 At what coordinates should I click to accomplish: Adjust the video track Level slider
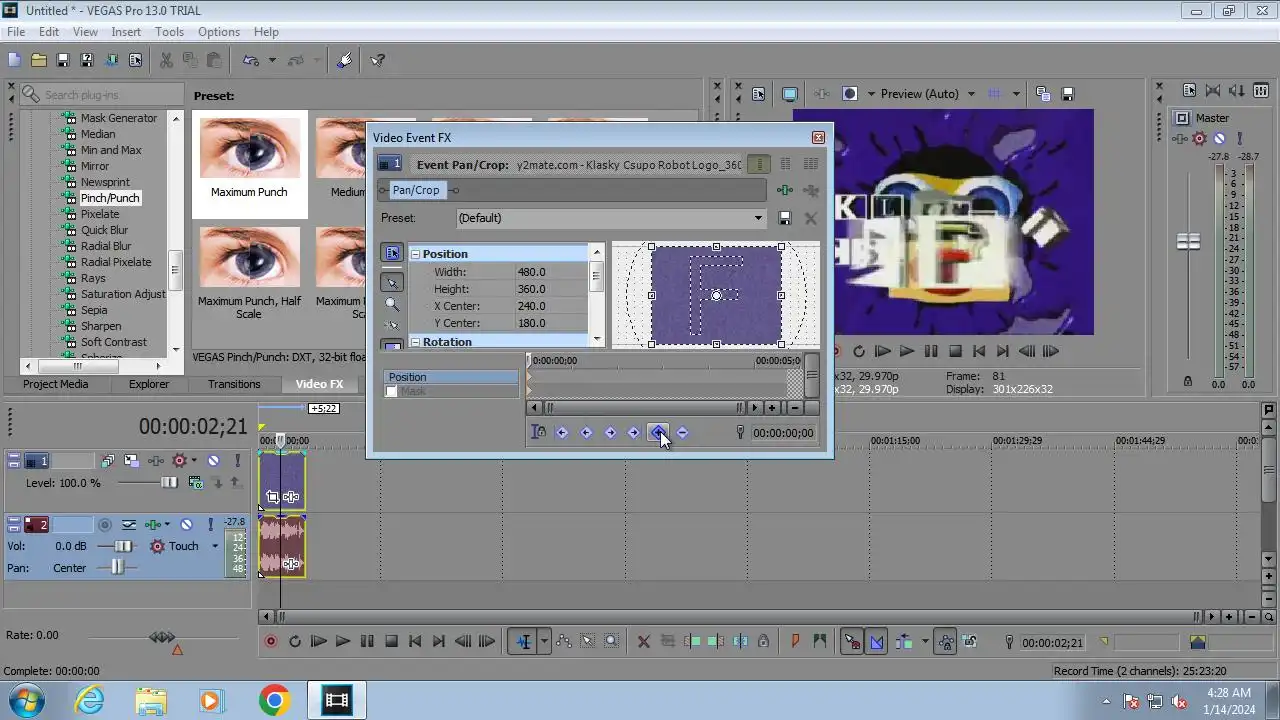(169, 483)
